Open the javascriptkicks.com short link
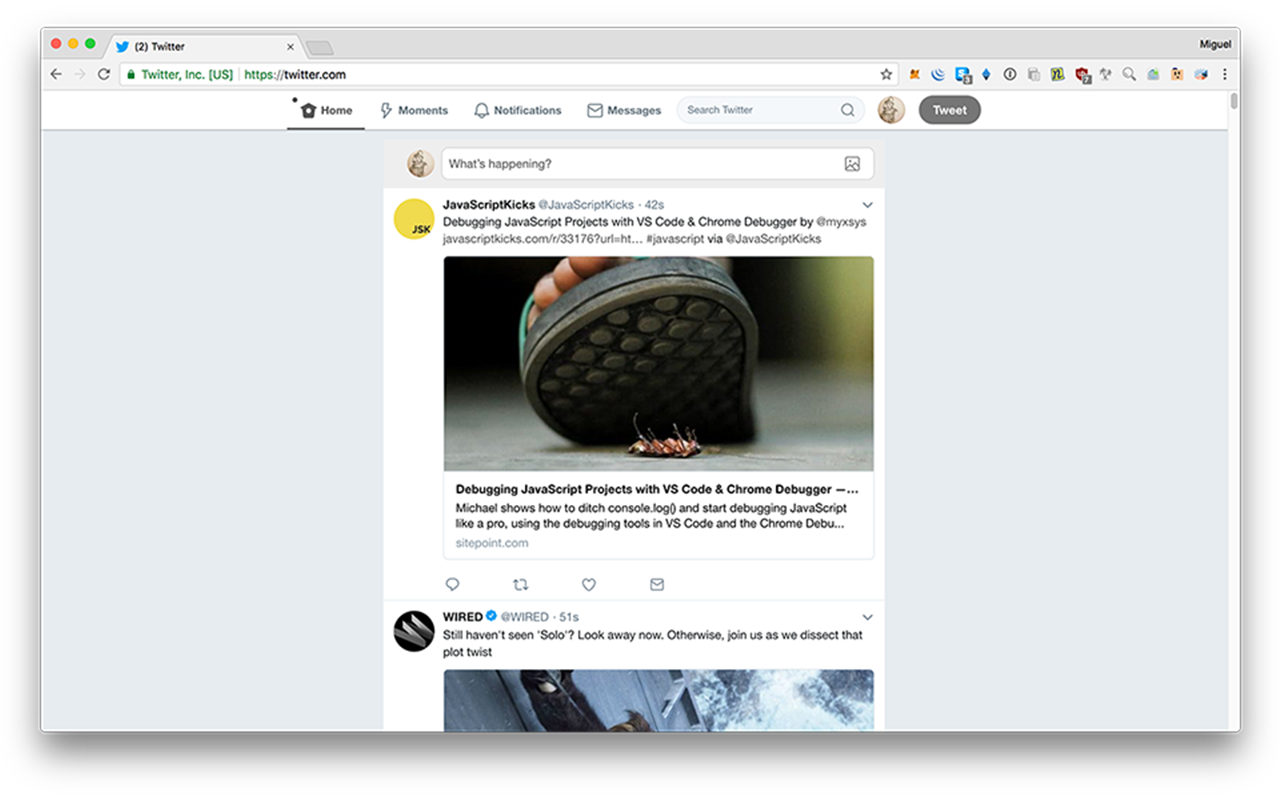 pyautogui.click(x=543, y=239)
